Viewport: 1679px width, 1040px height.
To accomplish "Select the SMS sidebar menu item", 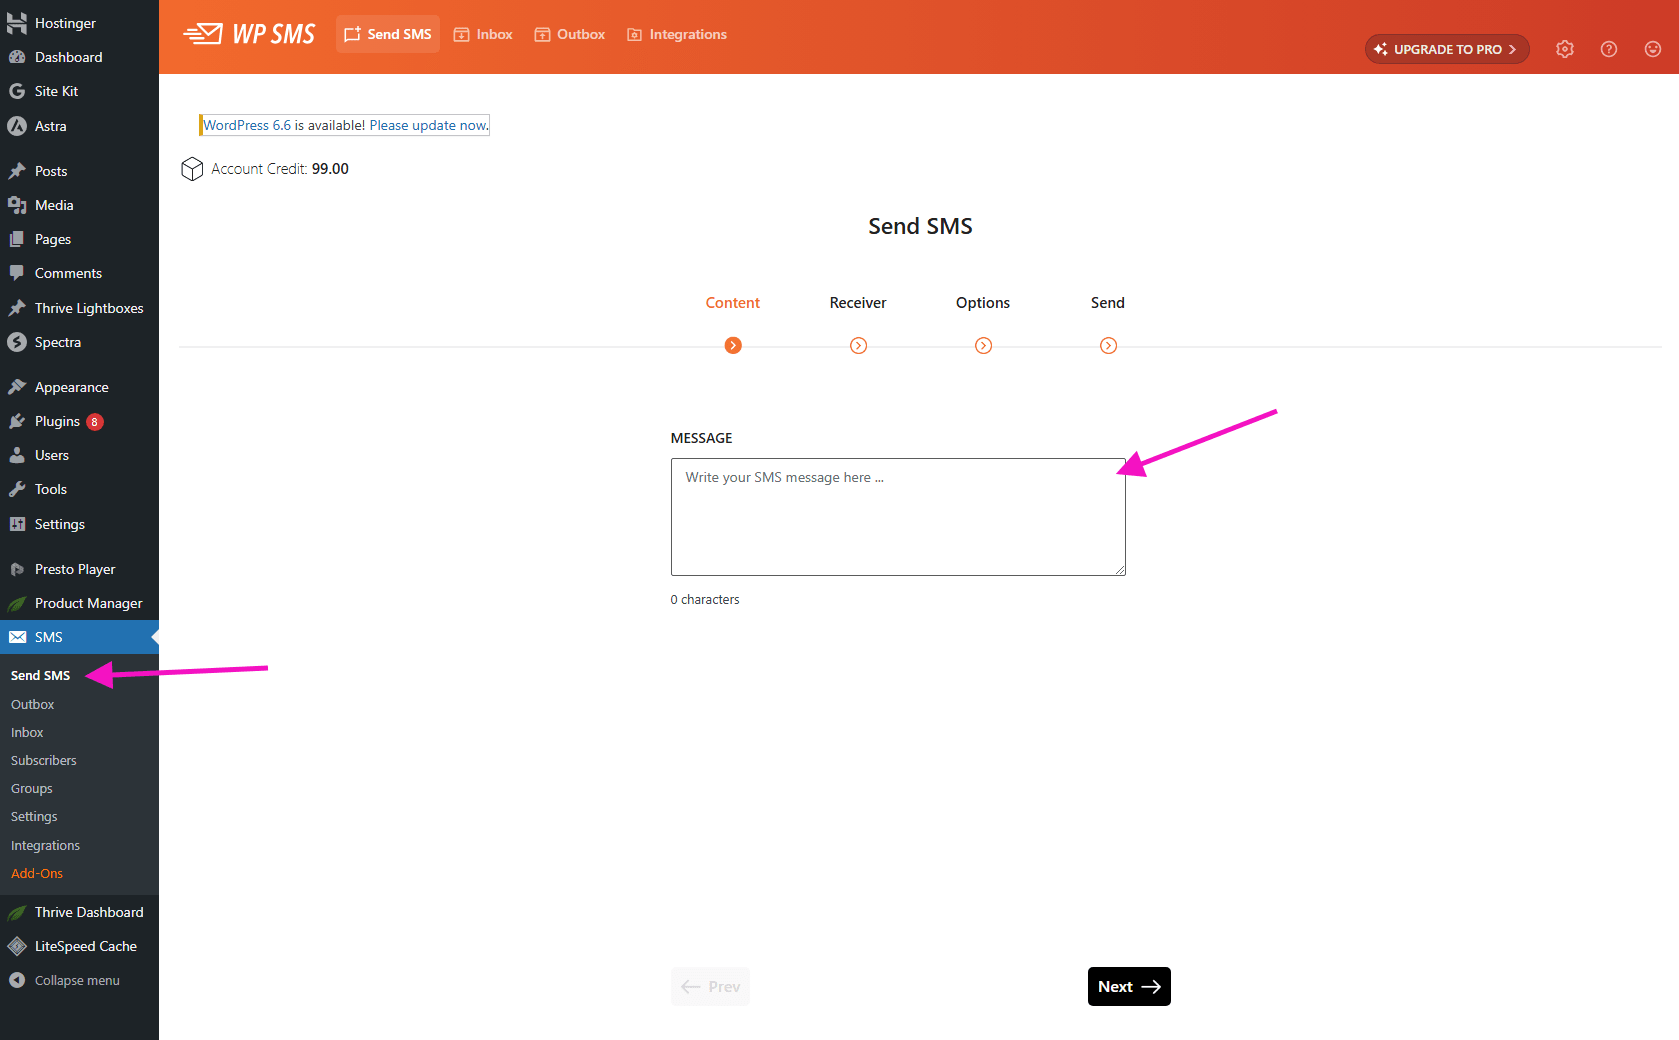I will point(79,637).
